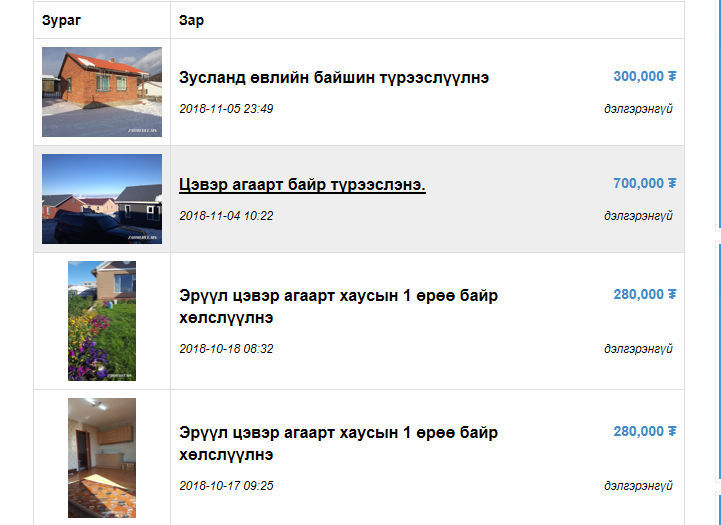Select 280,000 ₮ price of 2018-10-17 listing

tap(644, 431)
